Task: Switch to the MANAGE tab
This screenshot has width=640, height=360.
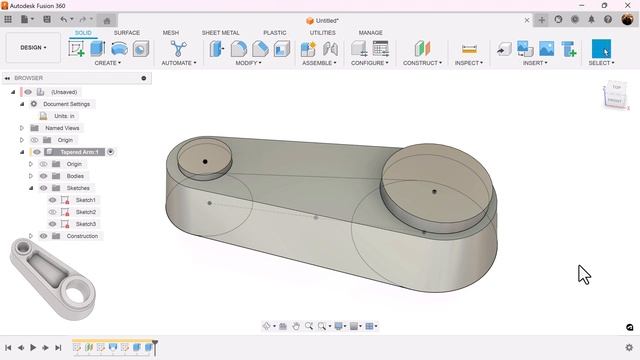Action: coord(371,33)
